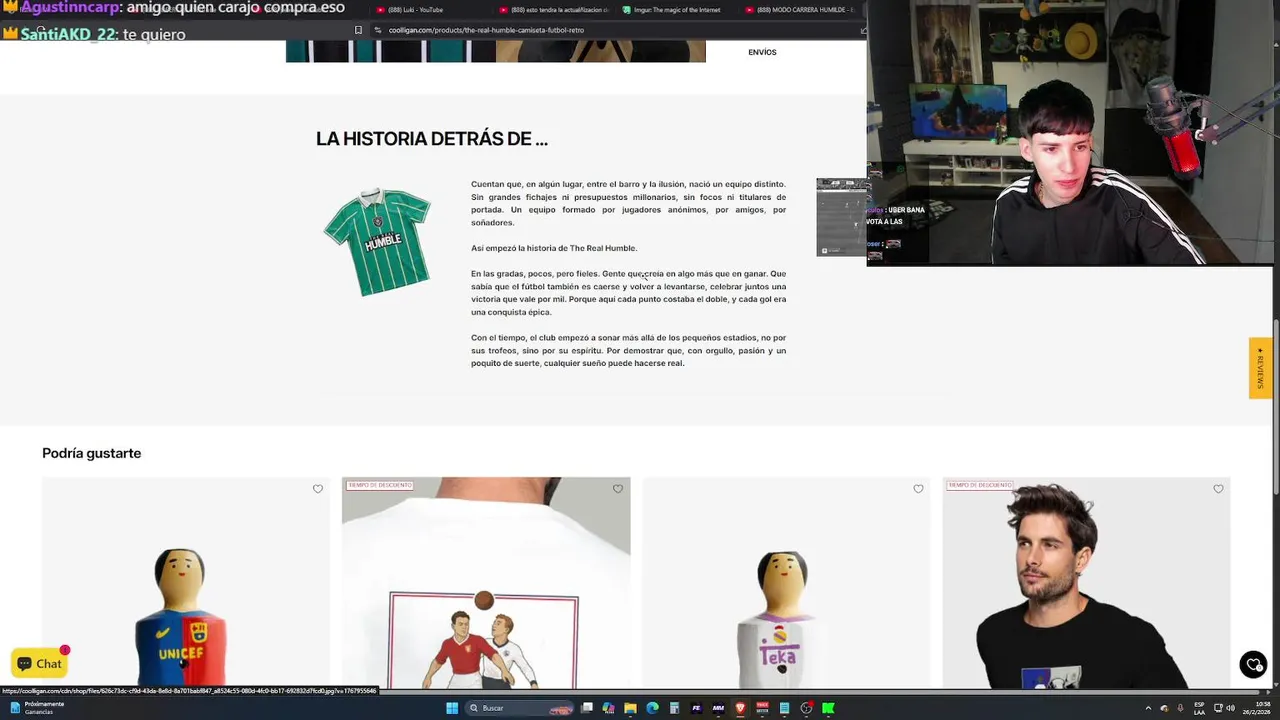Open the green Kick taskbar icon
Viewport: 1280px width, 720px height.
tap(828, 708)
